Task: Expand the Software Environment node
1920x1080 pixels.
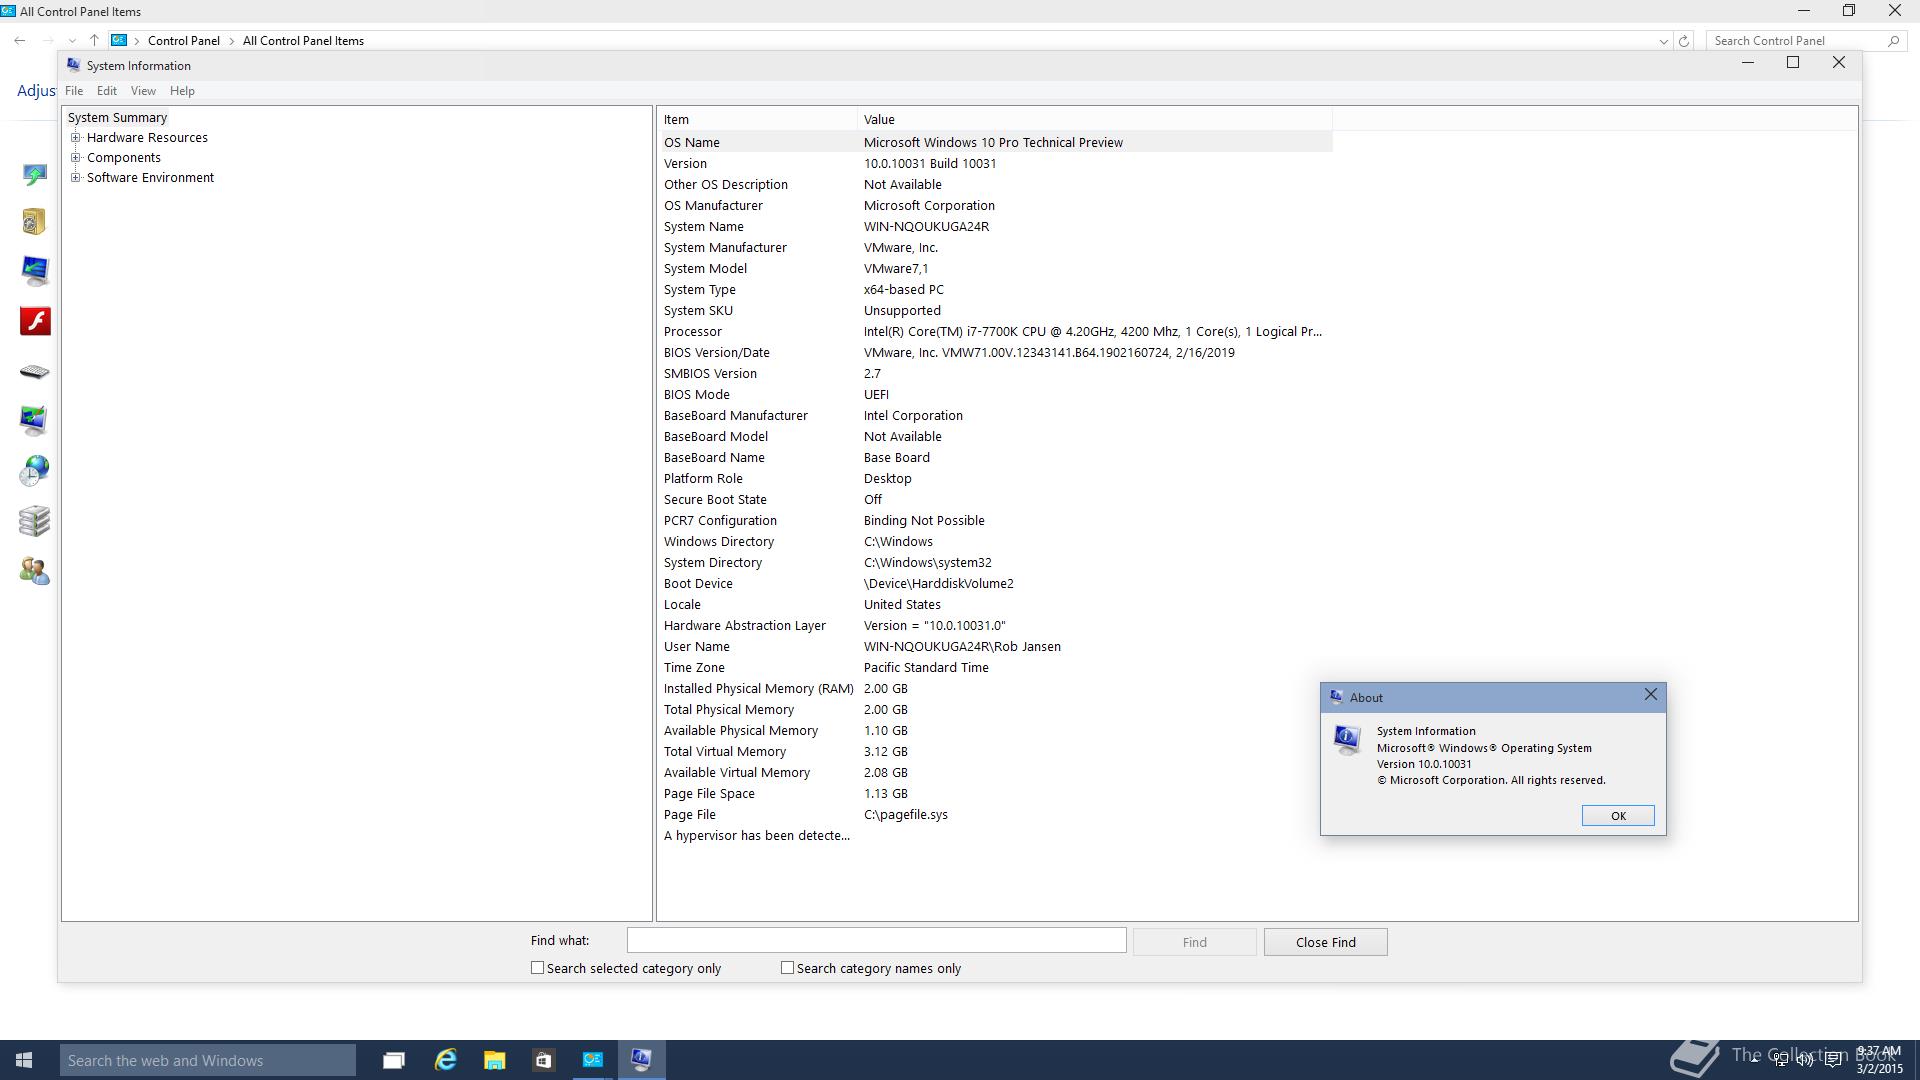Action: [75, 178]
